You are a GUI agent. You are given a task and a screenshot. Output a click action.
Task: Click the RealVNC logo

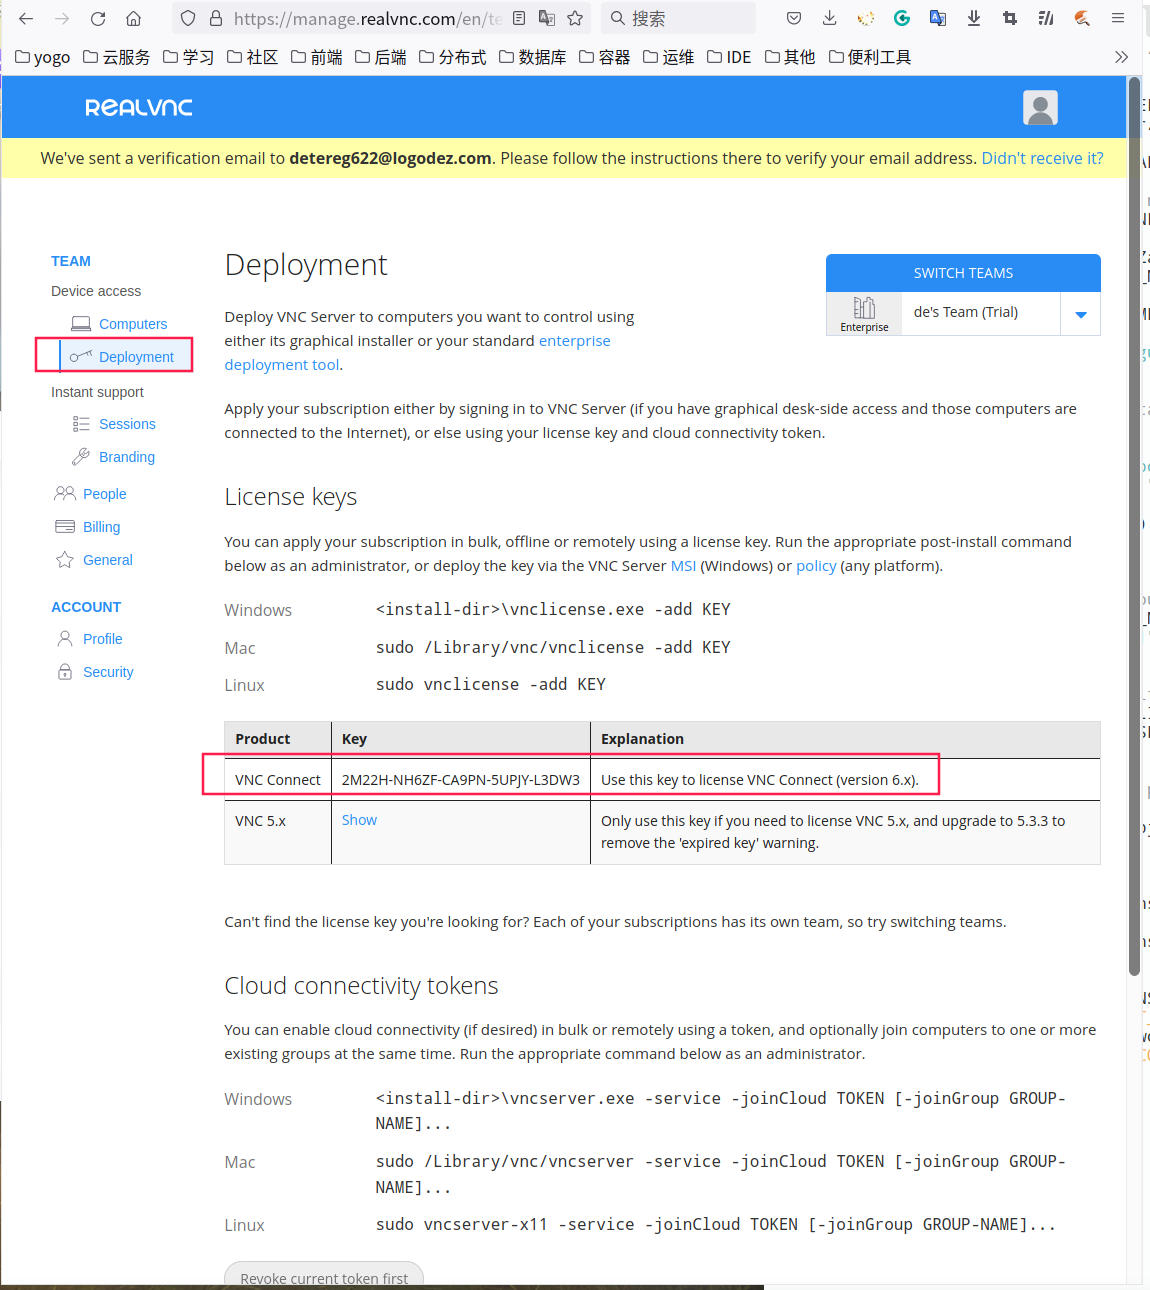tap(138, 108)
